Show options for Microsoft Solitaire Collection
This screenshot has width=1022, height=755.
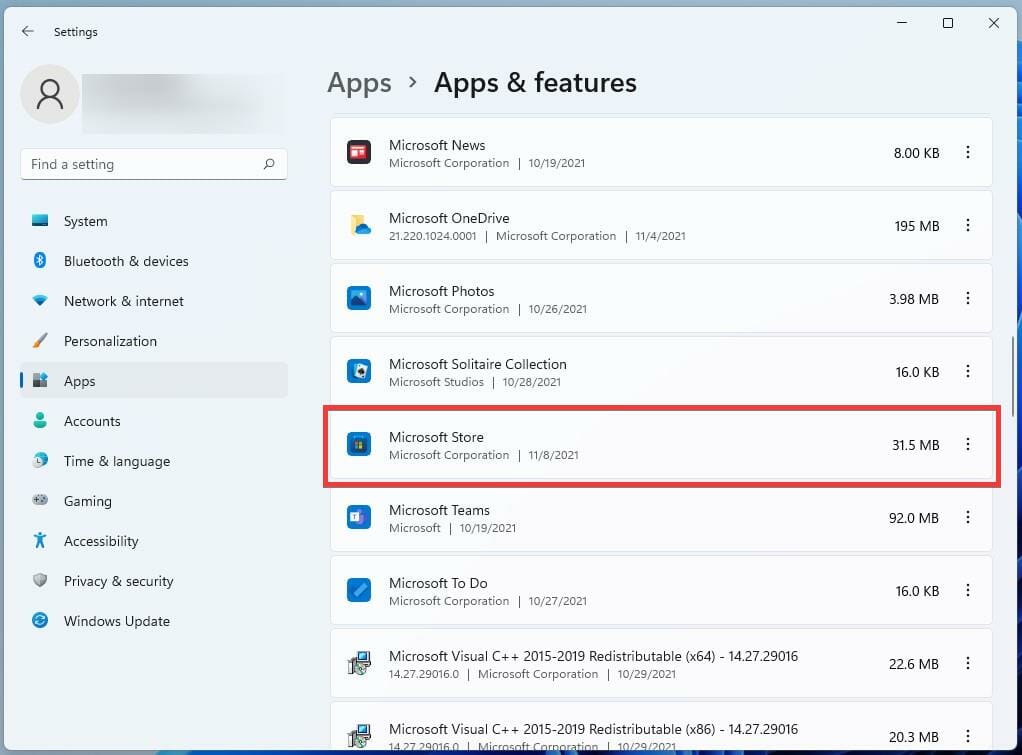pos(967,372)
